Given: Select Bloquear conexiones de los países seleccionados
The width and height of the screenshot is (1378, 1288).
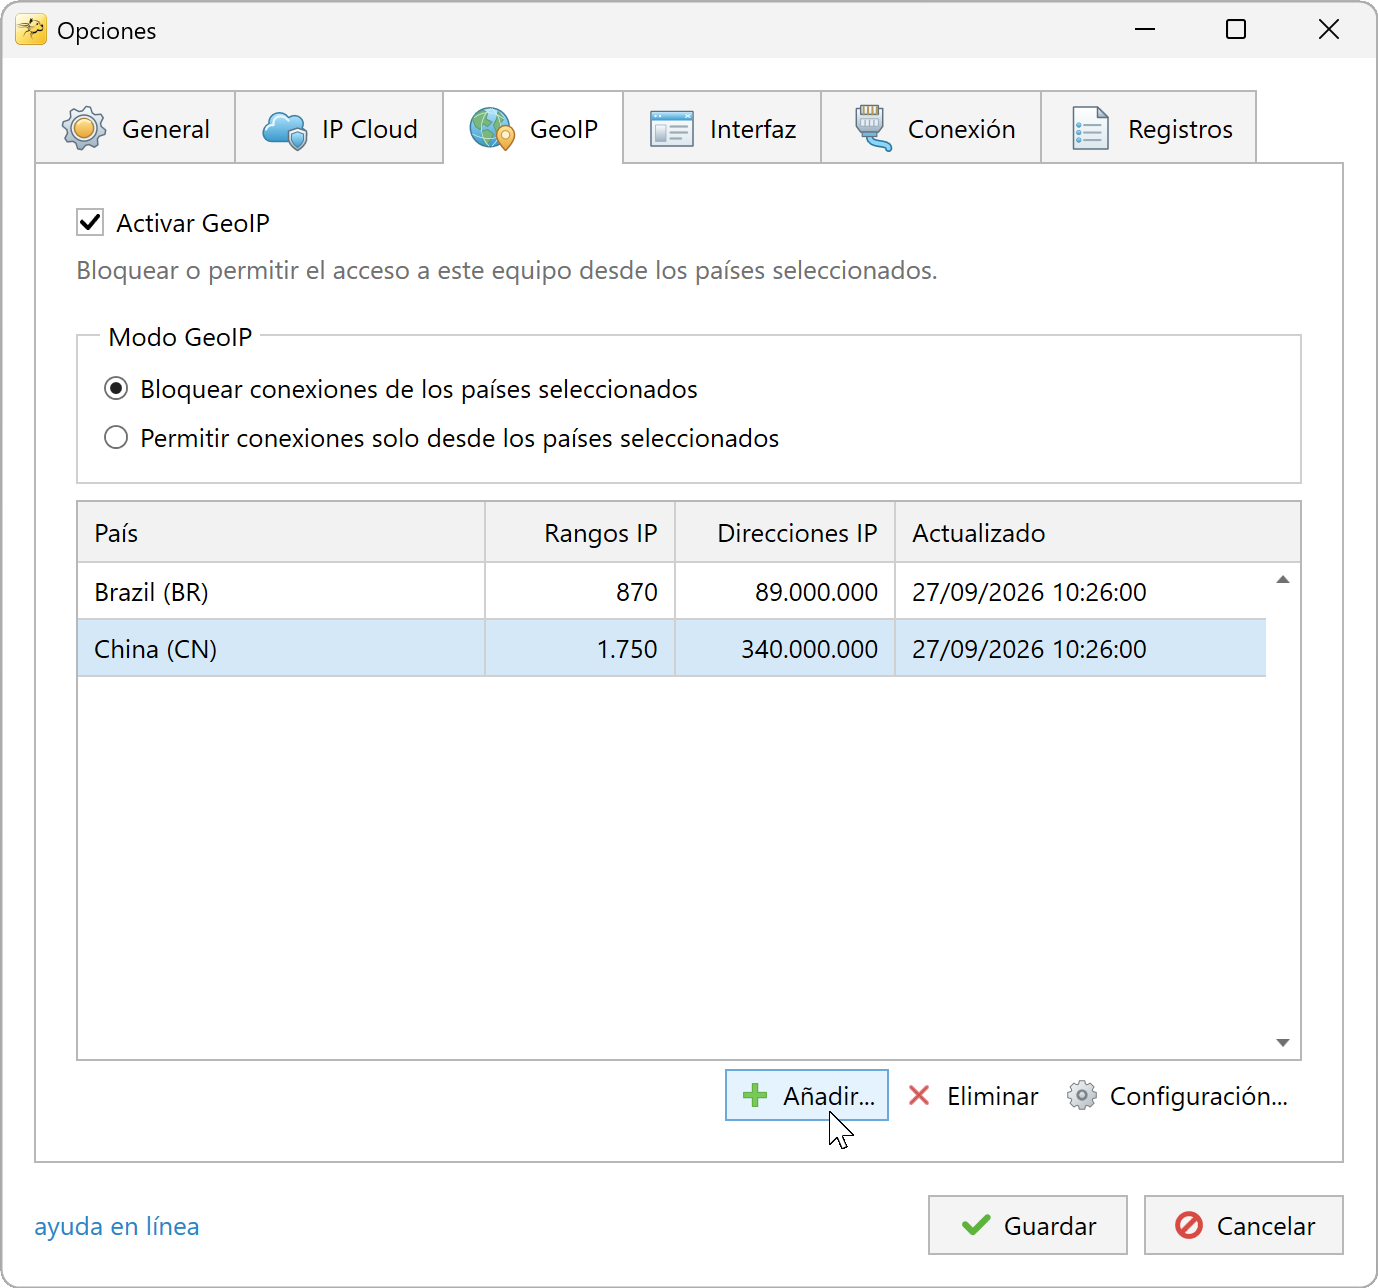Looking at the screenshot, I should click(x=116, y=388).
